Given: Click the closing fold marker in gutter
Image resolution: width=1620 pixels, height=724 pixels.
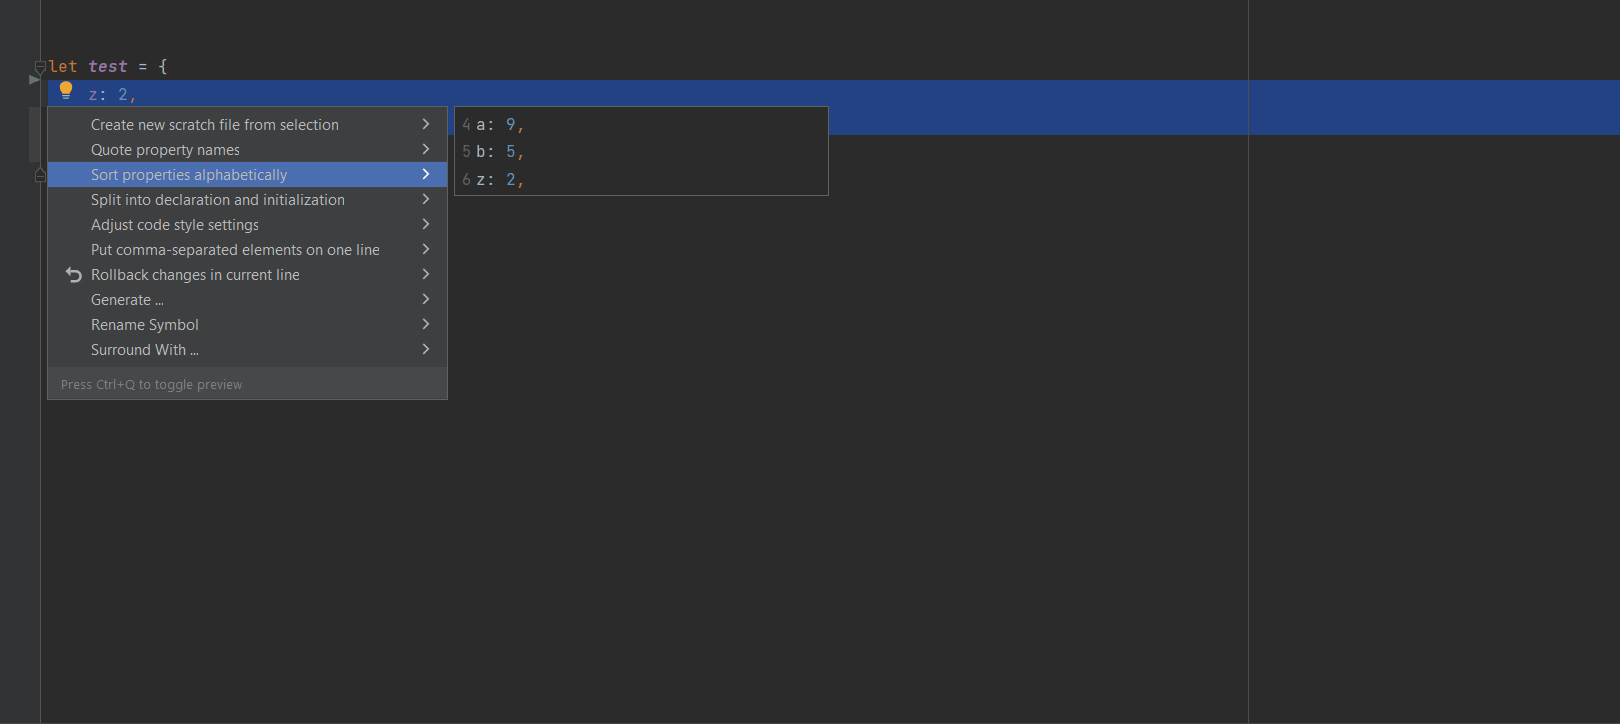Looking at the screenshot, I should click(40, 175).
